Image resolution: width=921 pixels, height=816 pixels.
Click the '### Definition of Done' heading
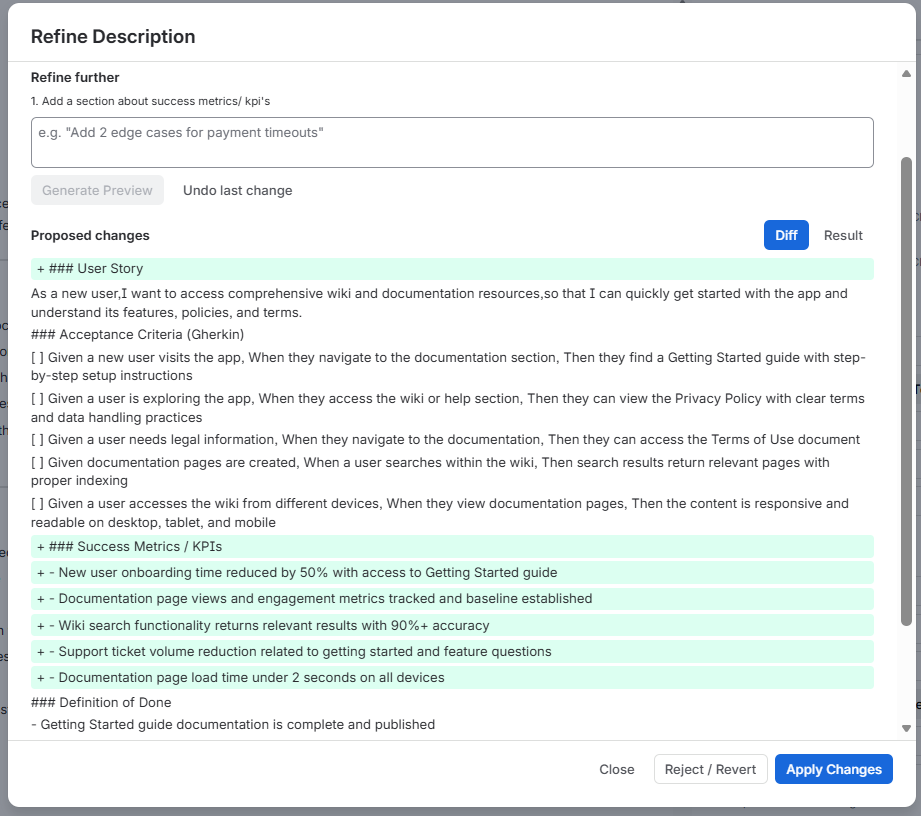point(101,702)
